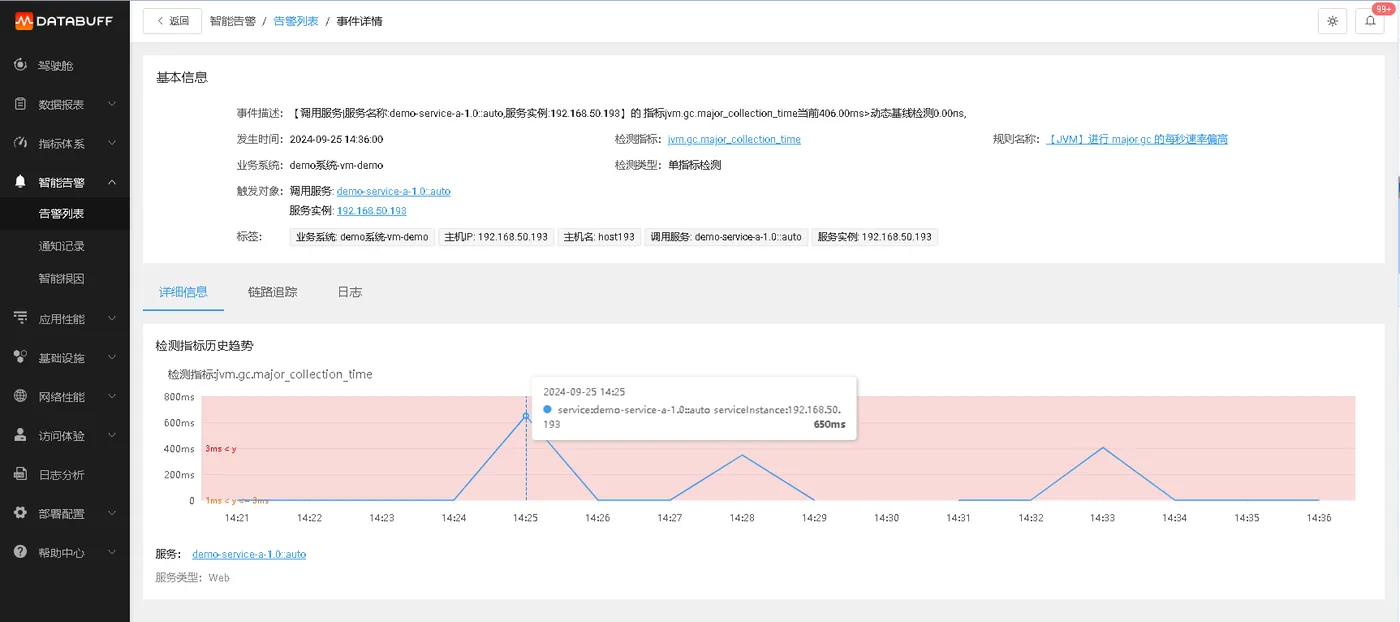
Task: Click the 智能告警 bell icon in sidebar
Action: 20,182
